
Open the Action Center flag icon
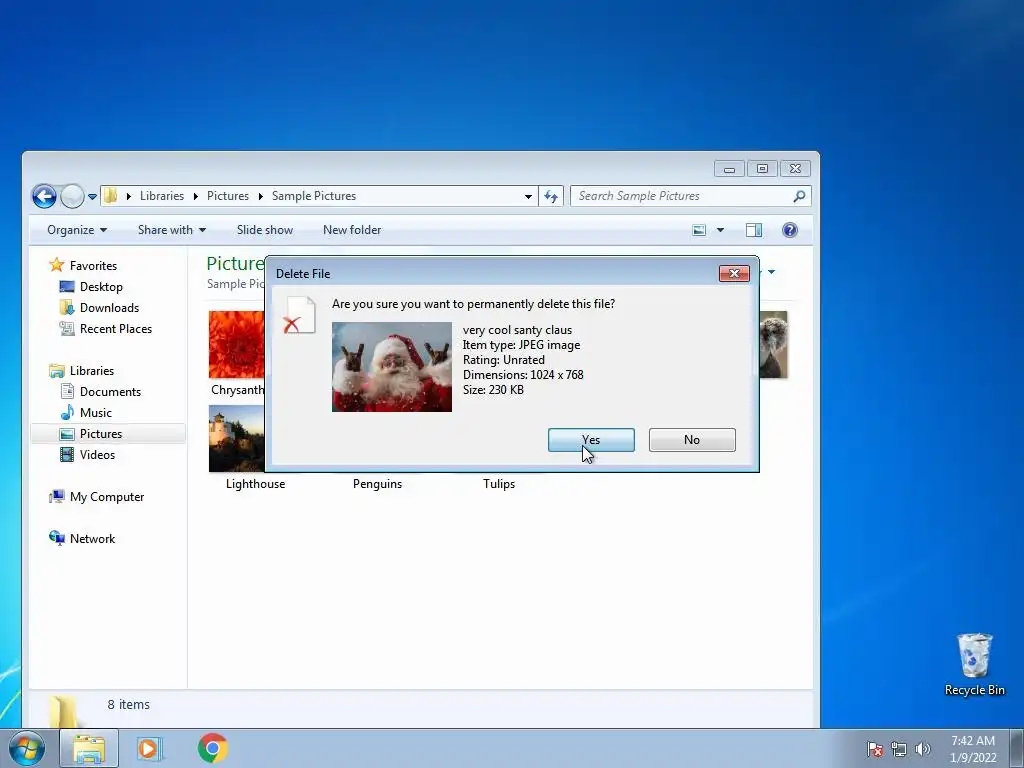(x=874, y=749)
